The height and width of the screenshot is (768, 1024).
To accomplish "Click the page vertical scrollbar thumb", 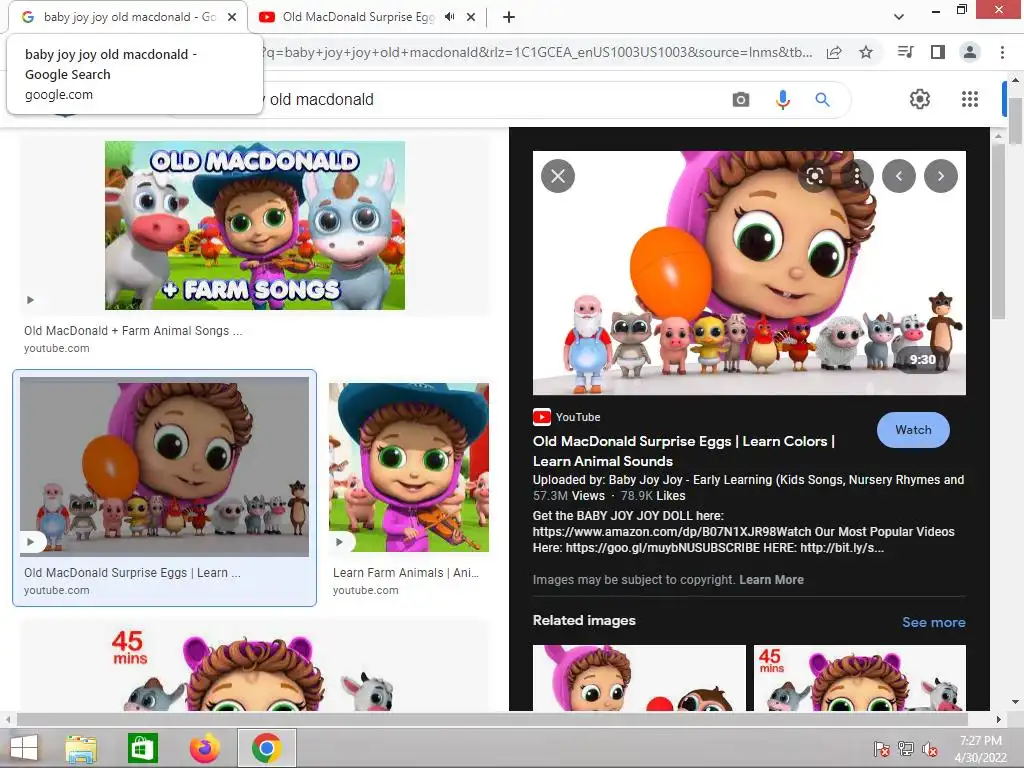I will click(x=1015, y=121).
